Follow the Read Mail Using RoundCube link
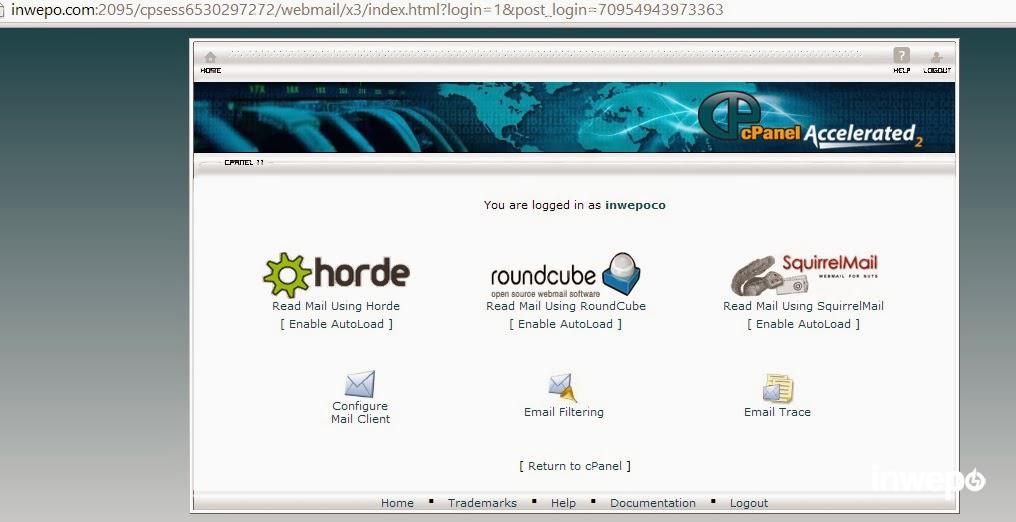Viewport: 1016px width, 522px height. 566,306
